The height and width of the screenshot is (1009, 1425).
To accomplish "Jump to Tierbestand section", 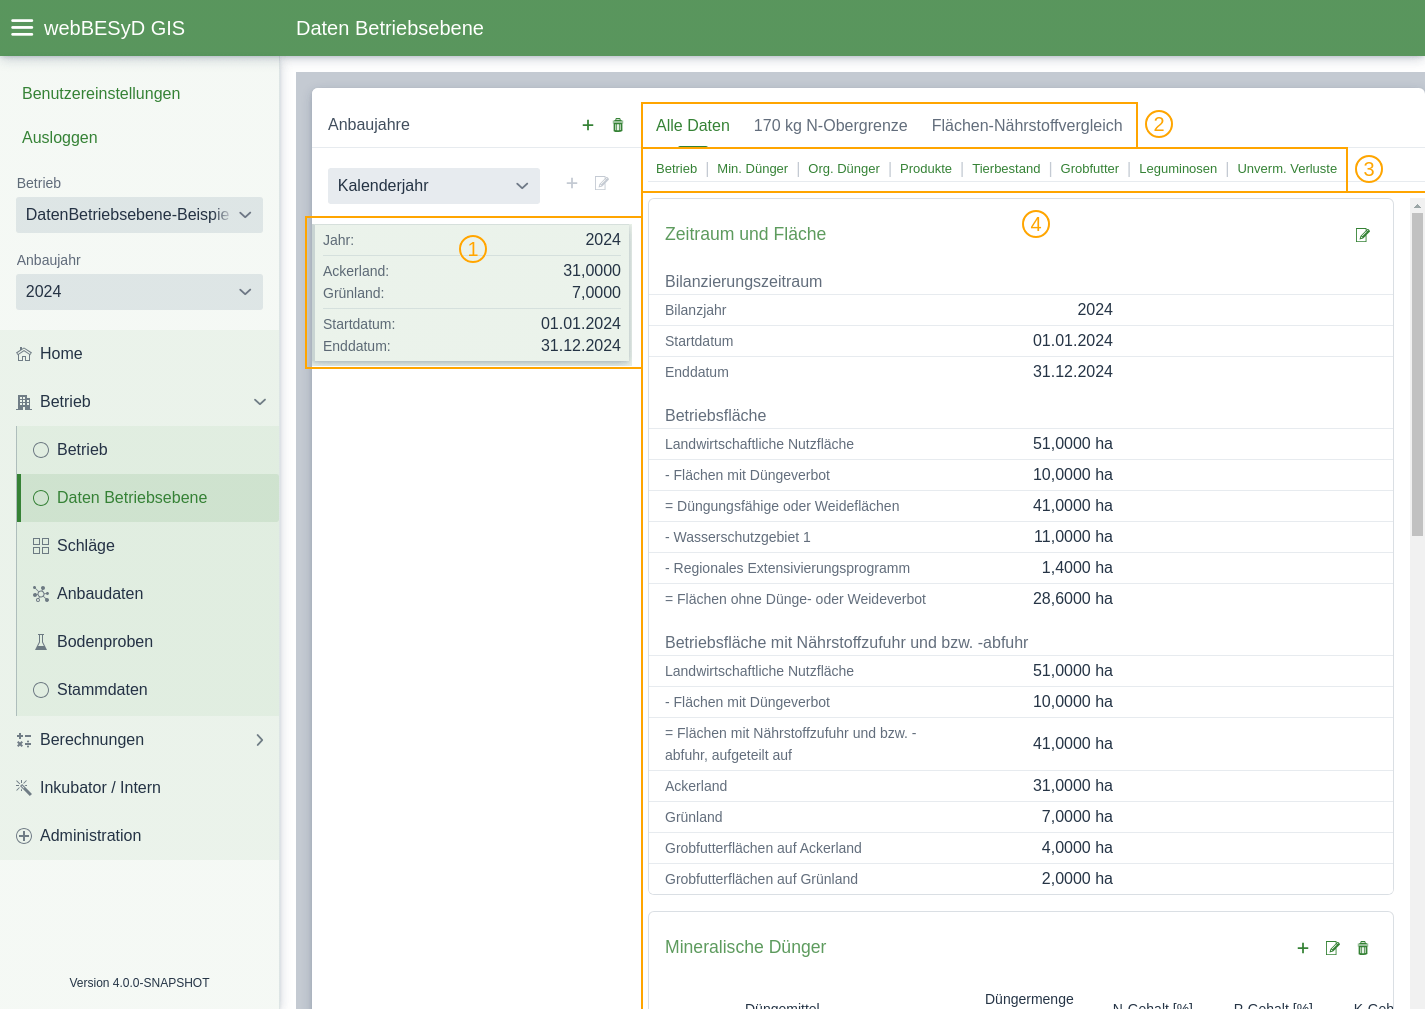I will pos(1006,169).
